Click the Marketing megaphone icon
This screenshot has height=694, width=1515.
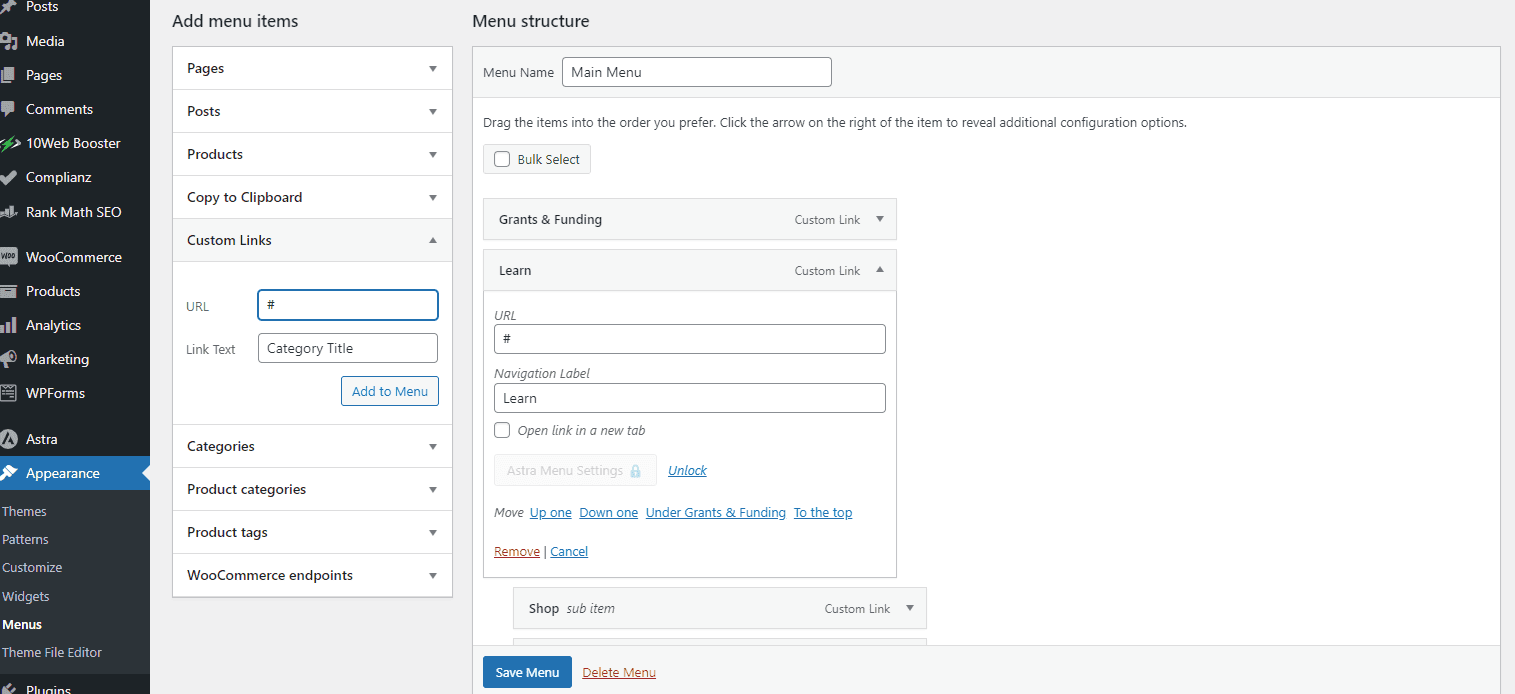(x=8, y=359)
